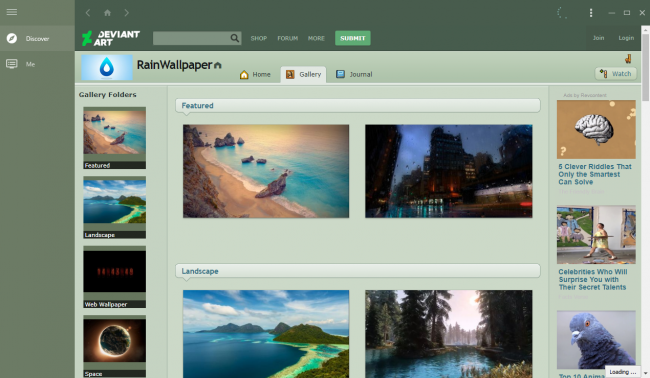Screen dimensions: 650x378
Task: Go back with the left arrow
Action: (x=88, y=13)
